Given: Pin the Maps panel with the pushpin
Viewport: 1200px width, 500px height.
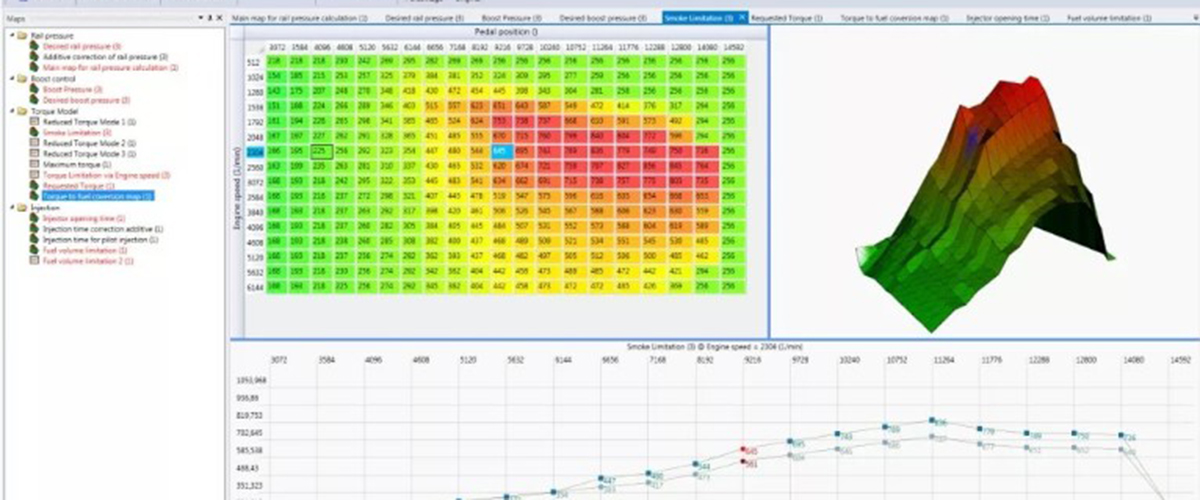Looking at the screenshot, I should pyautogui.click(x=209, y=18).
